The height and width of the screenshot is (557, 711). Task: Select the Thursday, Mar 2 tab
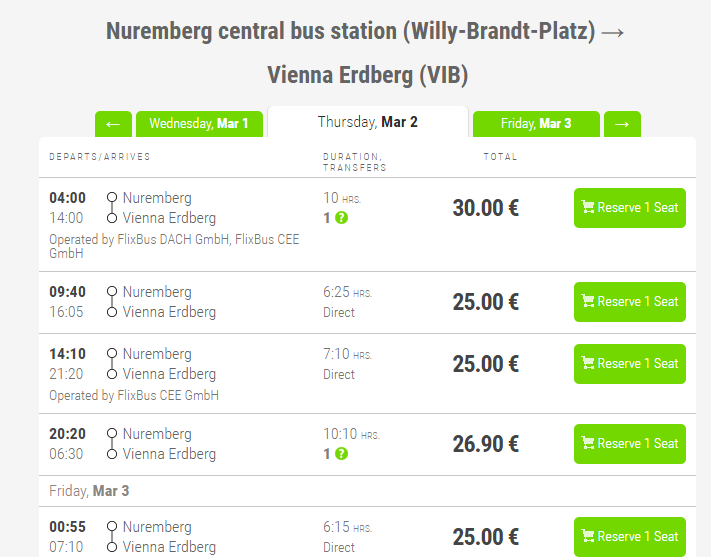(368, 122)
